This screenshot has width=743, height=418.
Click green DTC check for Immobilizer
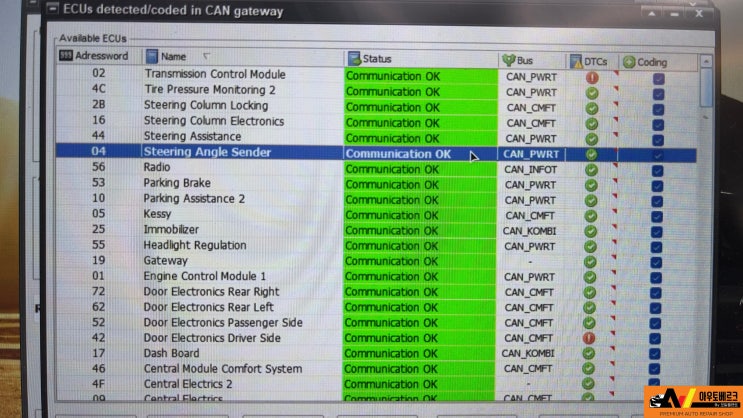590,231
